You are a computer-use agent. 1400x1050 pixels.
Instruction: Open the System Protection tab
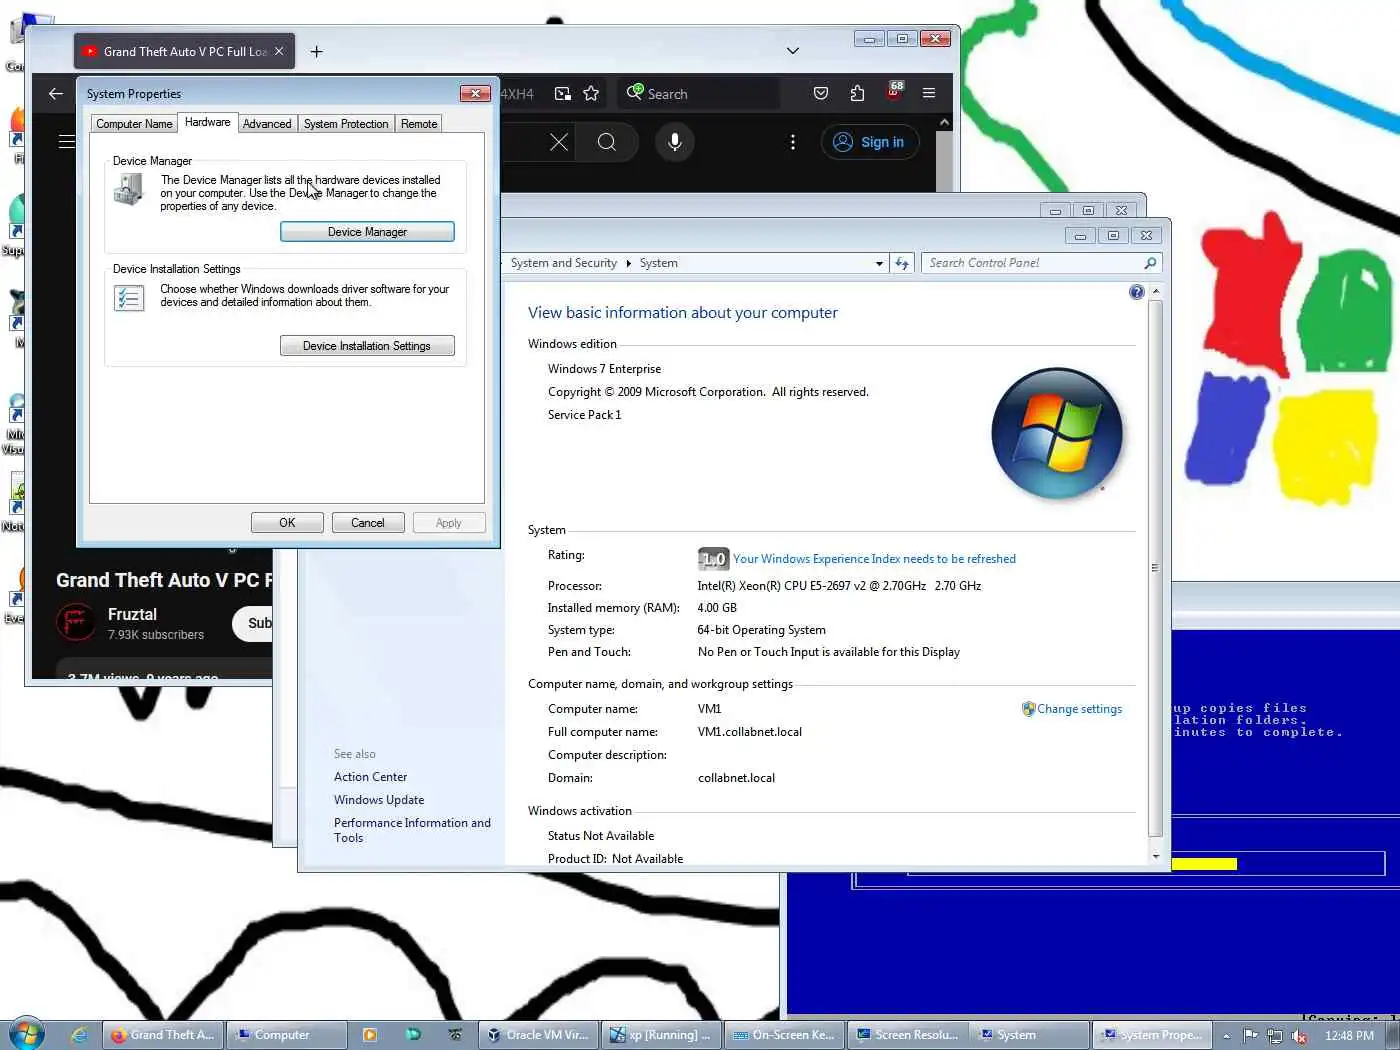(x=346, y=124)
